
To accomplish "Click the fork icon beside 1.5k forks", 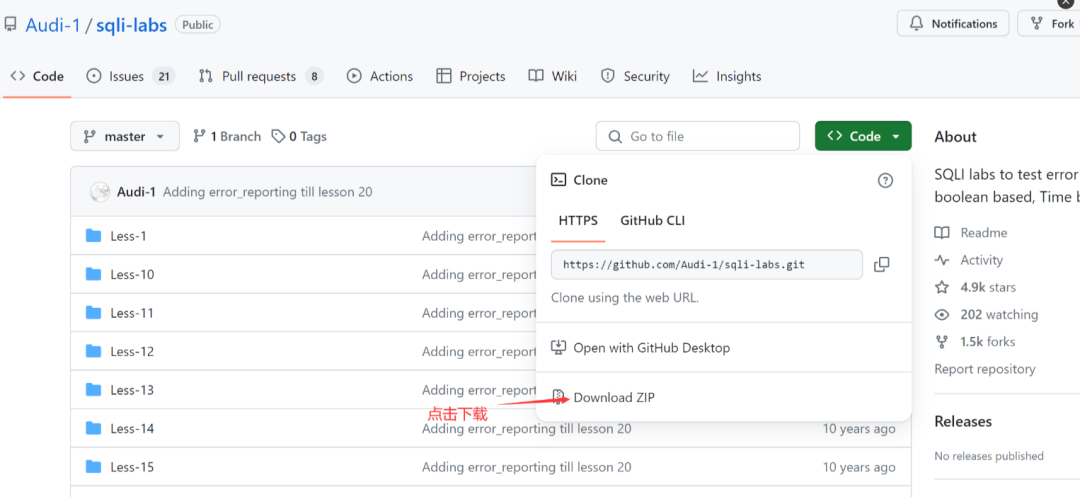I will tap(942, 341).
